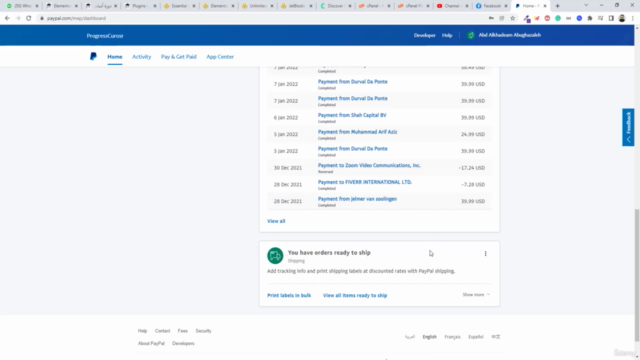This screenshot has width=640, height=360.
Task: Open payment to Zoom Video Communications, Inc.
Action: tap(369, 165)
